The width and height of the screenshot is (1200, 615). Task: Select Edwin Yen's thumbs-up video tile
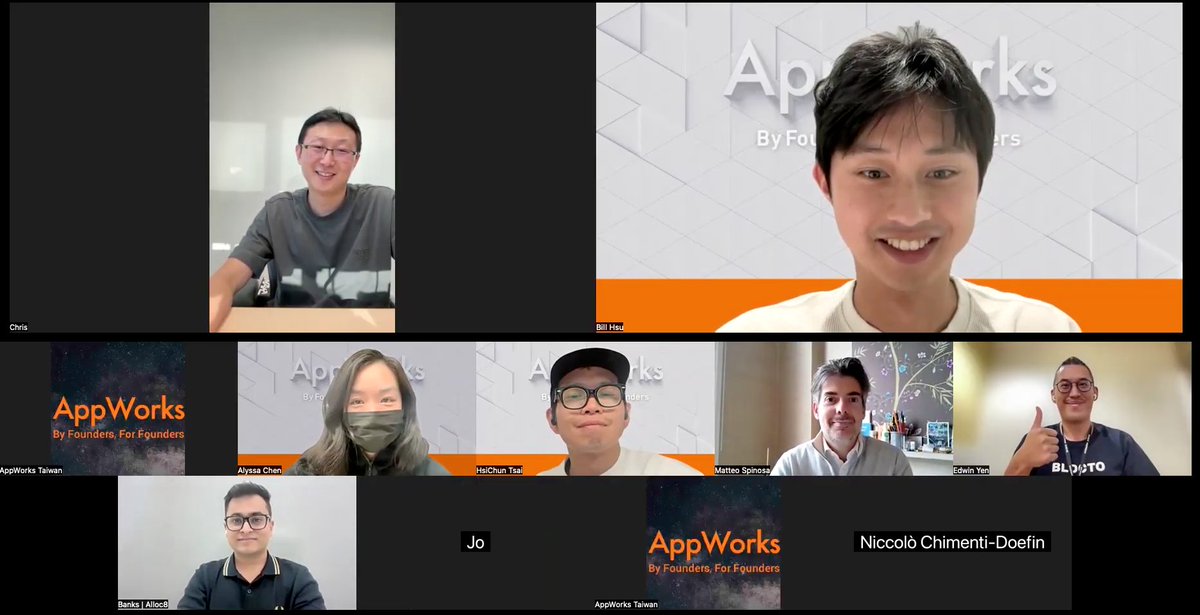[x=1072, y=408]
